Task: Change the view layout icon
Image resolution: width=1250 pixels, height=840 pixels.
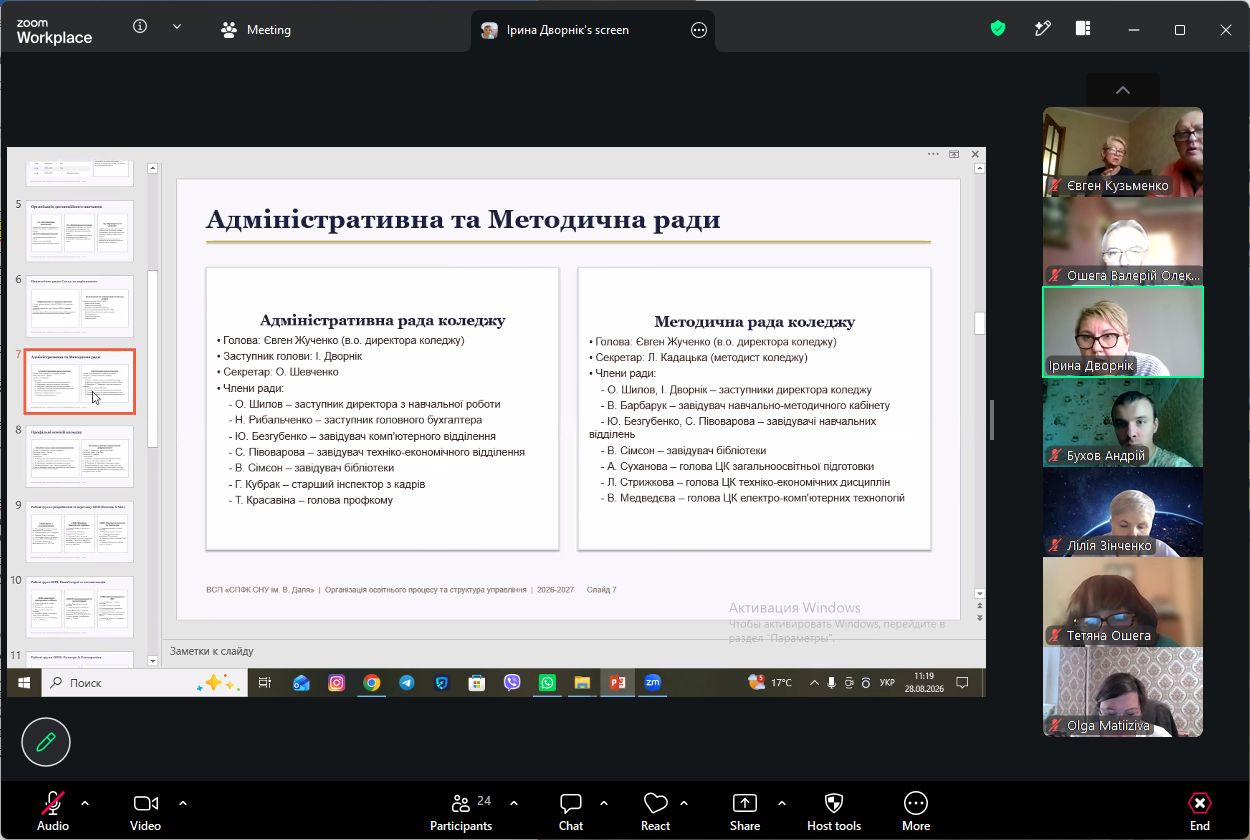Action: 1083,29
